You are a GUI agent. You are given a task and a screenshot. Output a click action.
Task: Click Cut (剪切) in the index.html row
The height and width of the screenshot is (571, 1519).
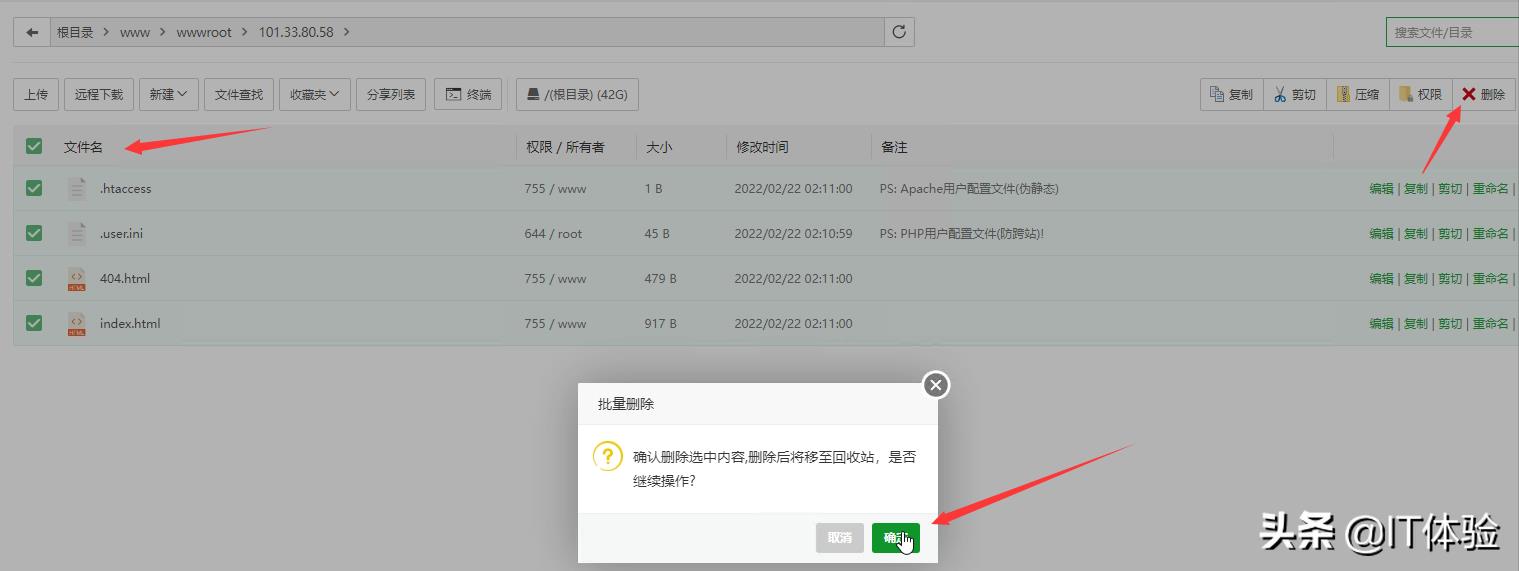tap(1449, 323)
